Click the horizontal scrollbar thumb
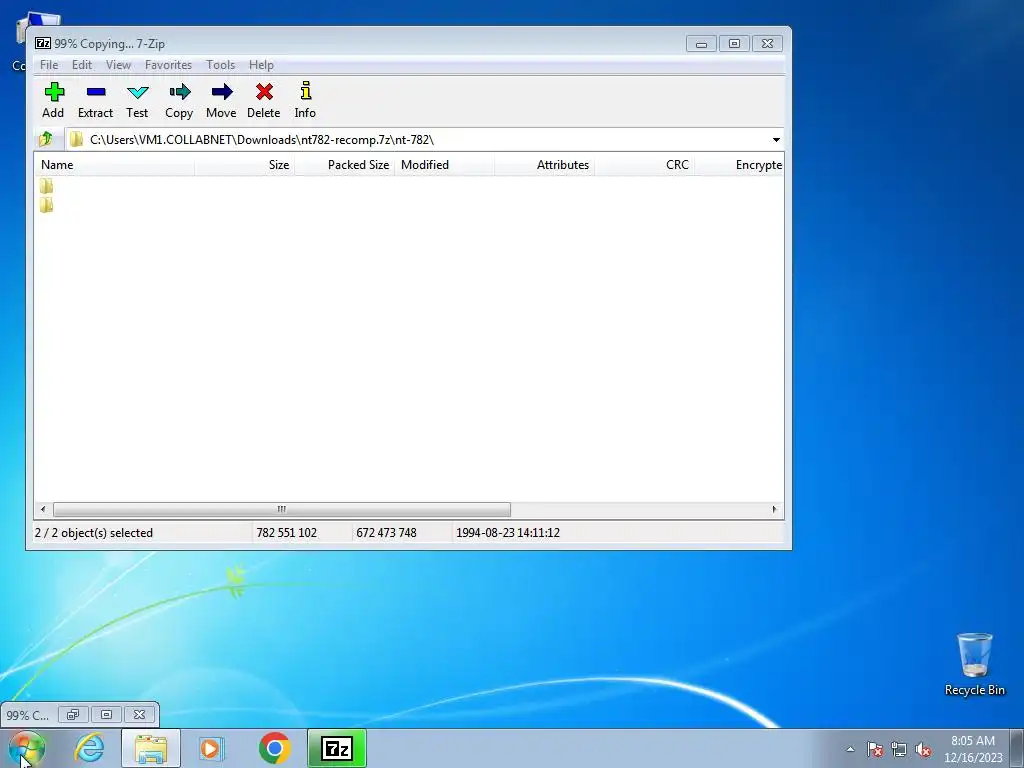 pyautogui.click(x=281, y=509)
